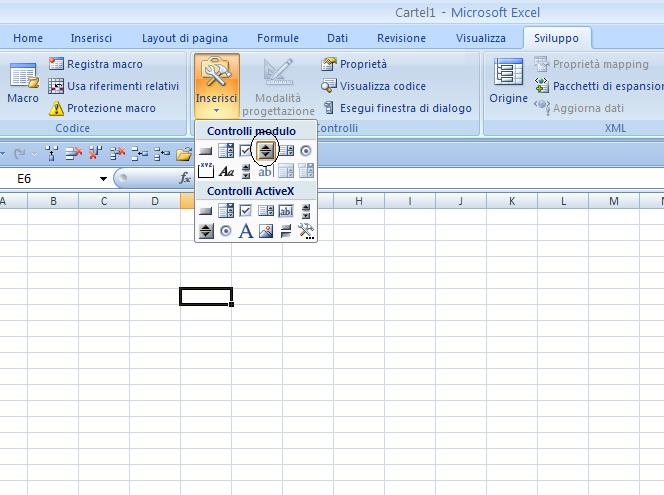Viewport: 664px width, 495px height.
Task: Open the Dati tab
Action: pos(338,38)
